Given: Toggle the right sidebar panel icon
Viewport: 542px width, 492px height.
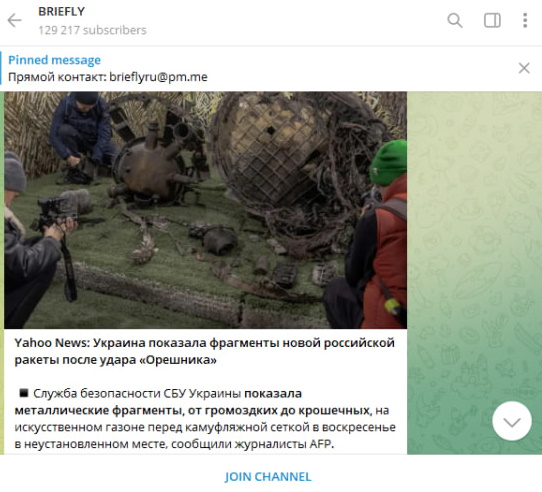Looking at the screenshot, I should pos(492,20).
